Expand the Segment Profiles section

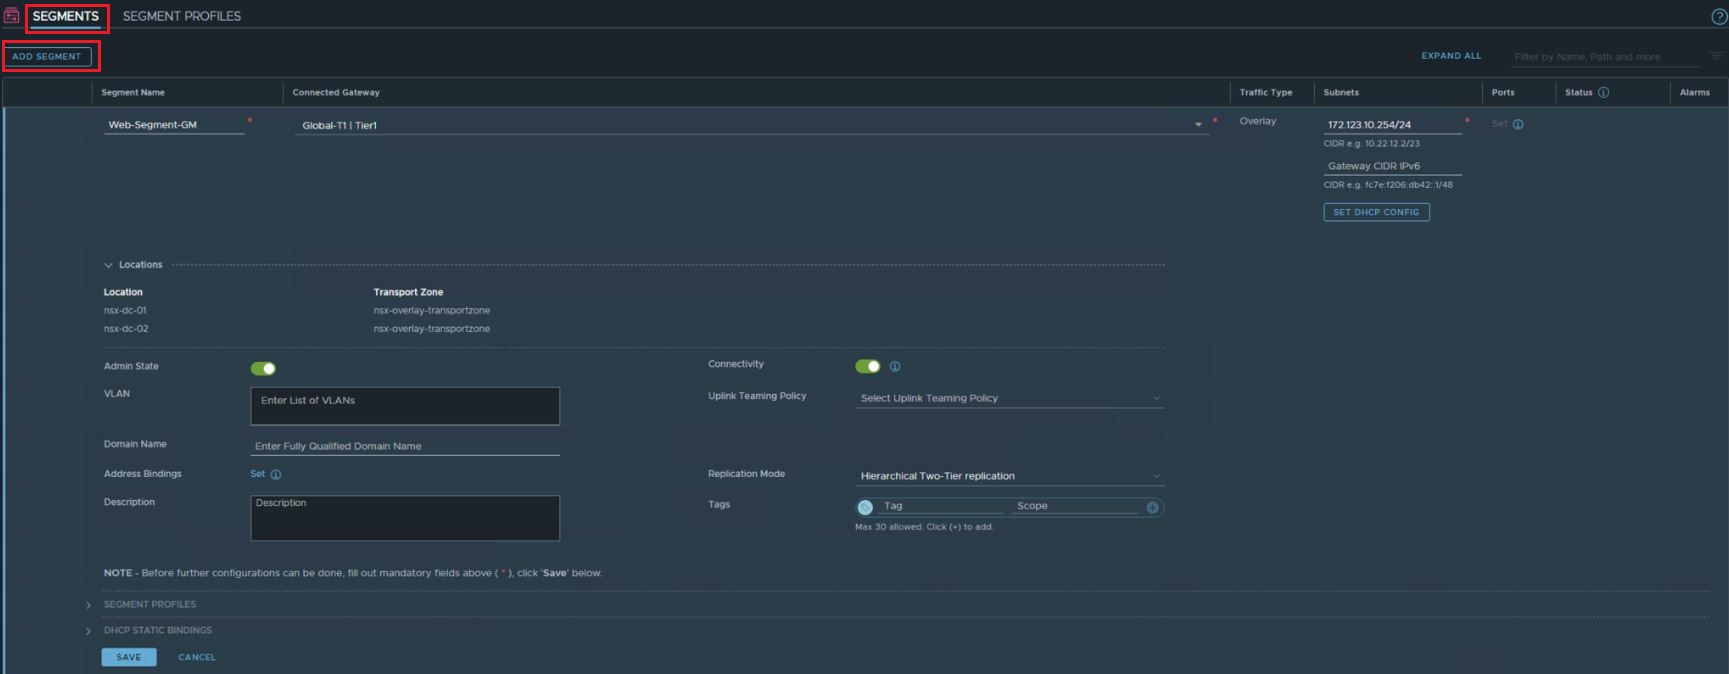[89, 605]
